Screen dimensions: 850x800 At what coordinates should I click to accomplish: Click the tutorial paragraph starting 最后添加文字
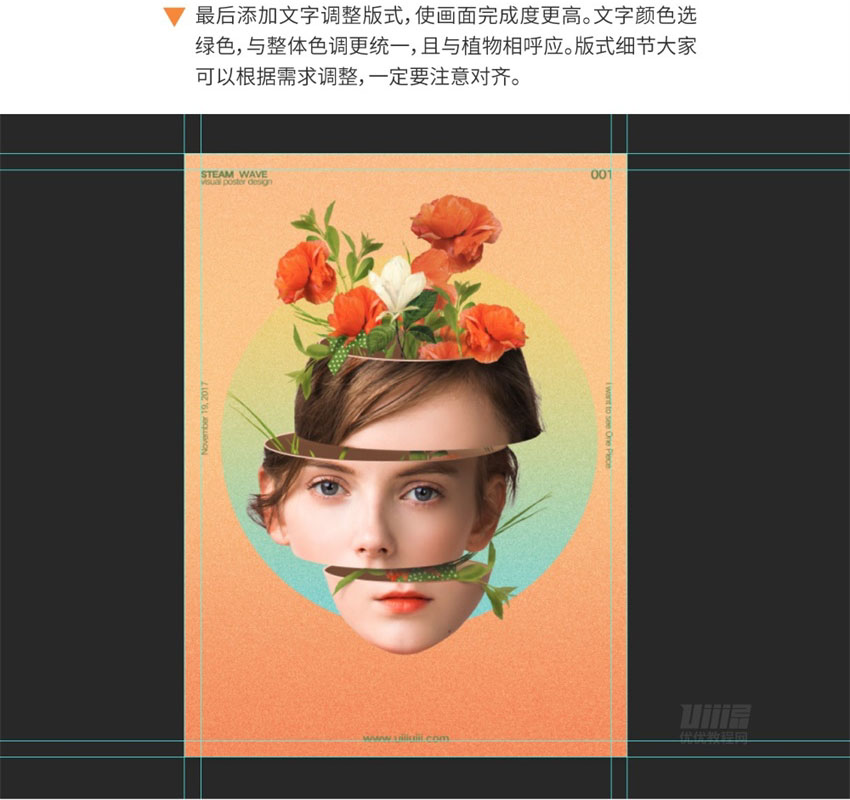(446, 47)
